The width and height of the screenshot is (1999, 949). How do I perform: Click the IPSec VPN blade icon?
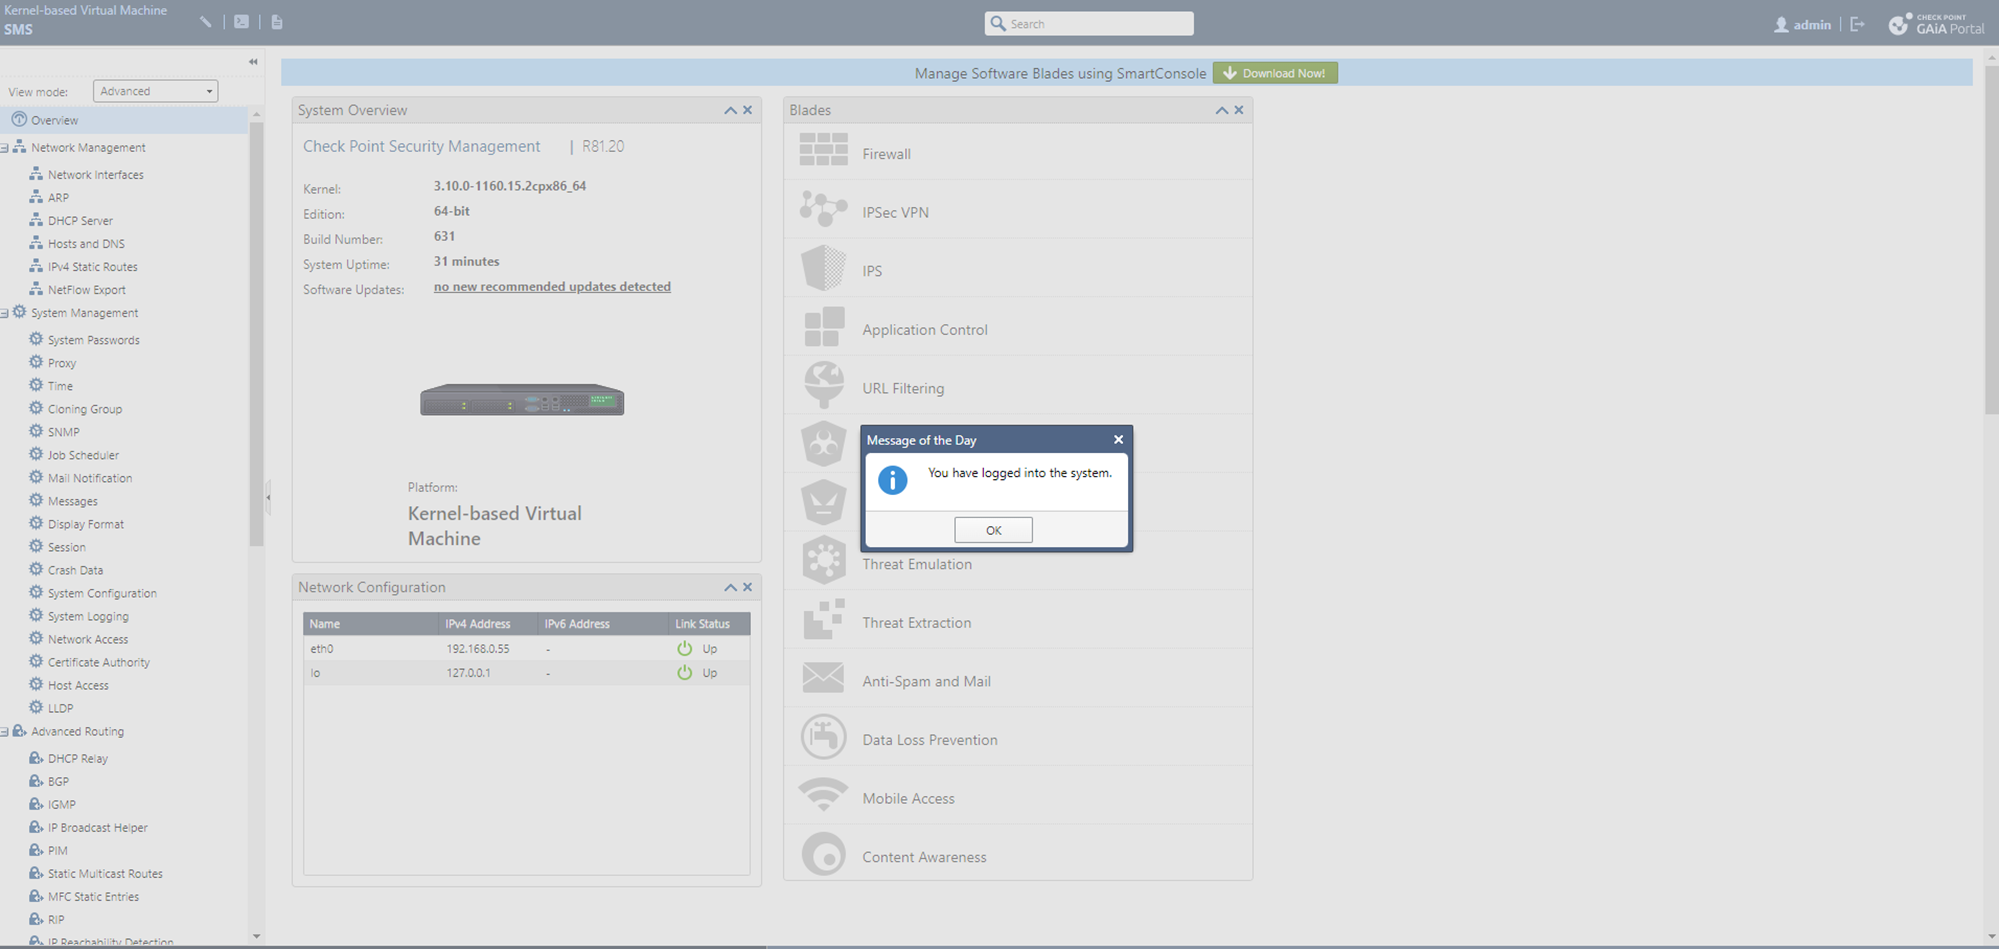coord(823,210)
